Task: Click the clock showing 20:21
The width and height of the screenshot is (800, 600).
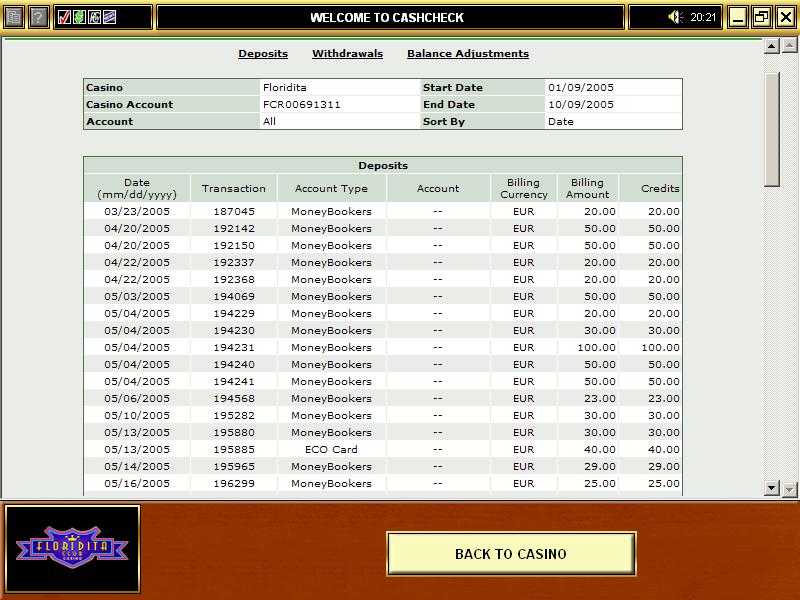Action: point(704,17)
